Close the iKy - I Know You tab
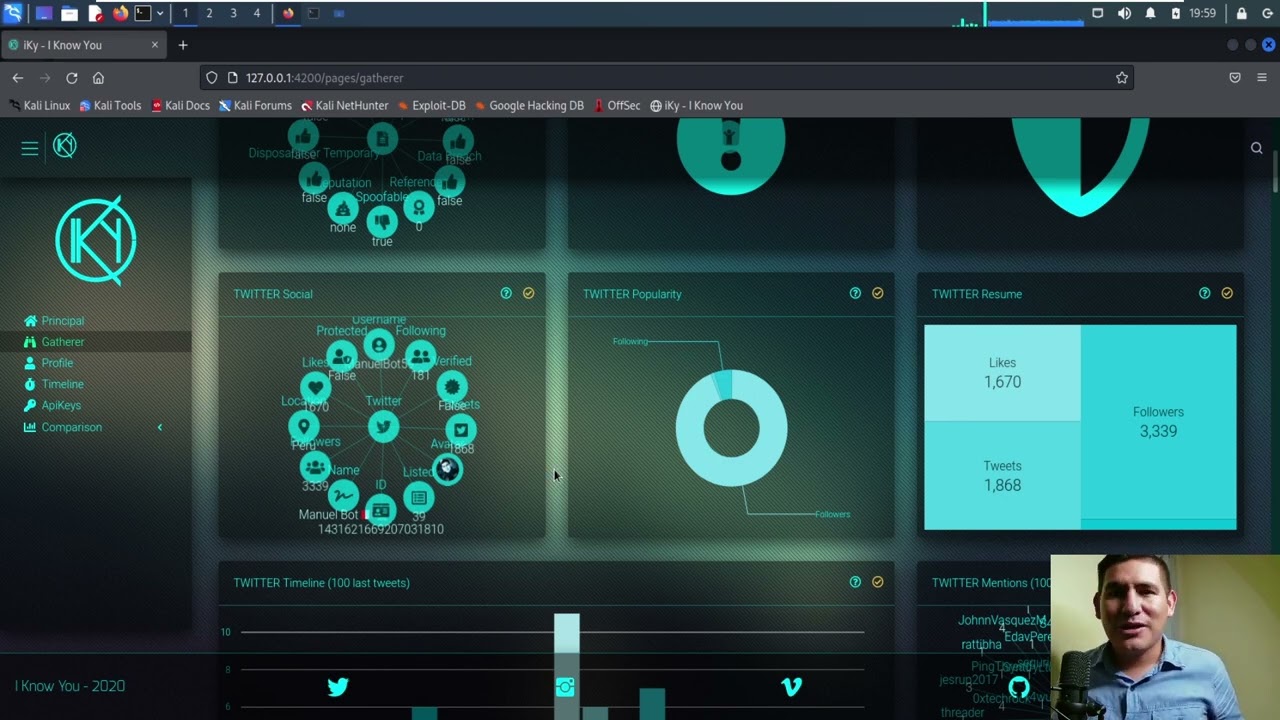 (x=154, y=45)
